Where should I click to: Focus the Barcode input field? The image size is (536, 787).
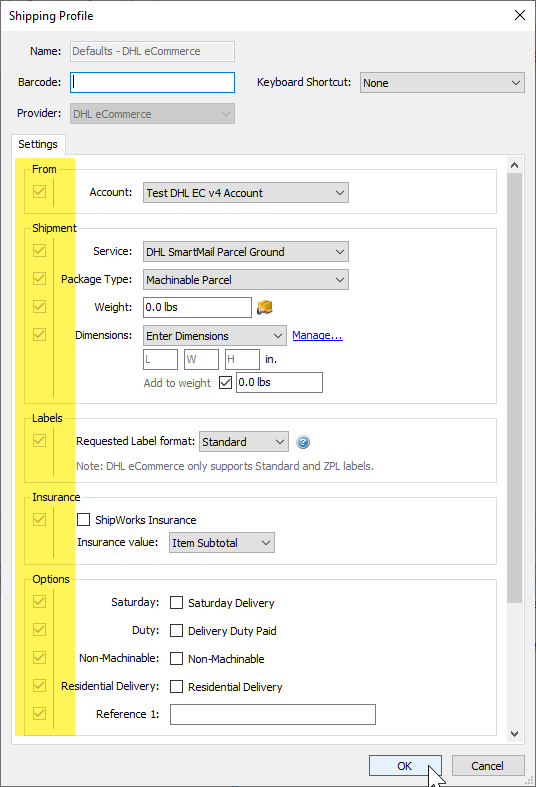click(153, 82)
